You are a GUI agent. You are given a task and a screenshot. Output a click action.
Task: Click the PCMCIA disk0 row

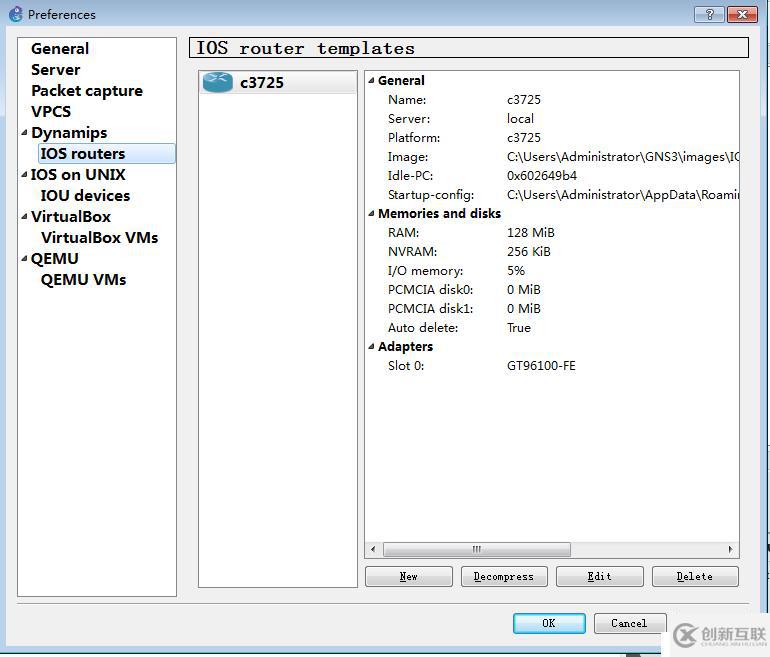tap(552, 290)
